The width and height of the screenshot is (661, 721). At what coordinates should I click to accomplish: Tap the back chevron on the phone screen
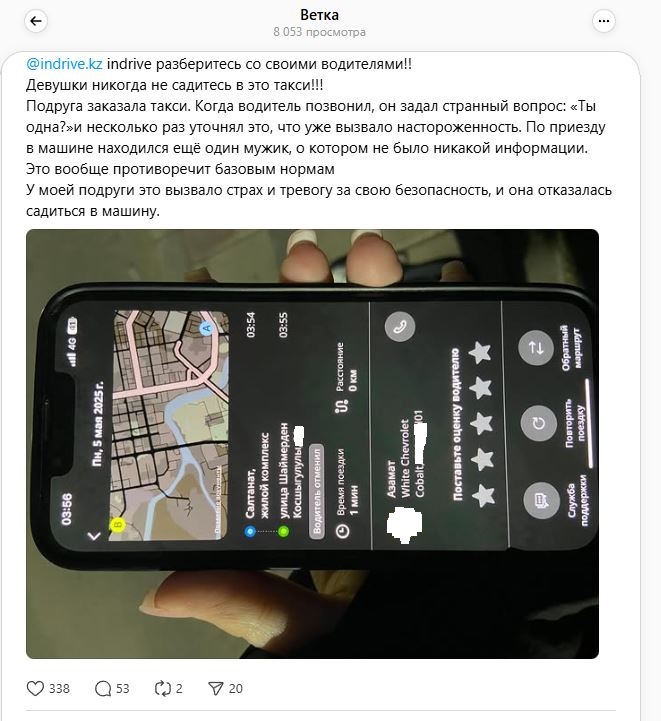(94, 536)
